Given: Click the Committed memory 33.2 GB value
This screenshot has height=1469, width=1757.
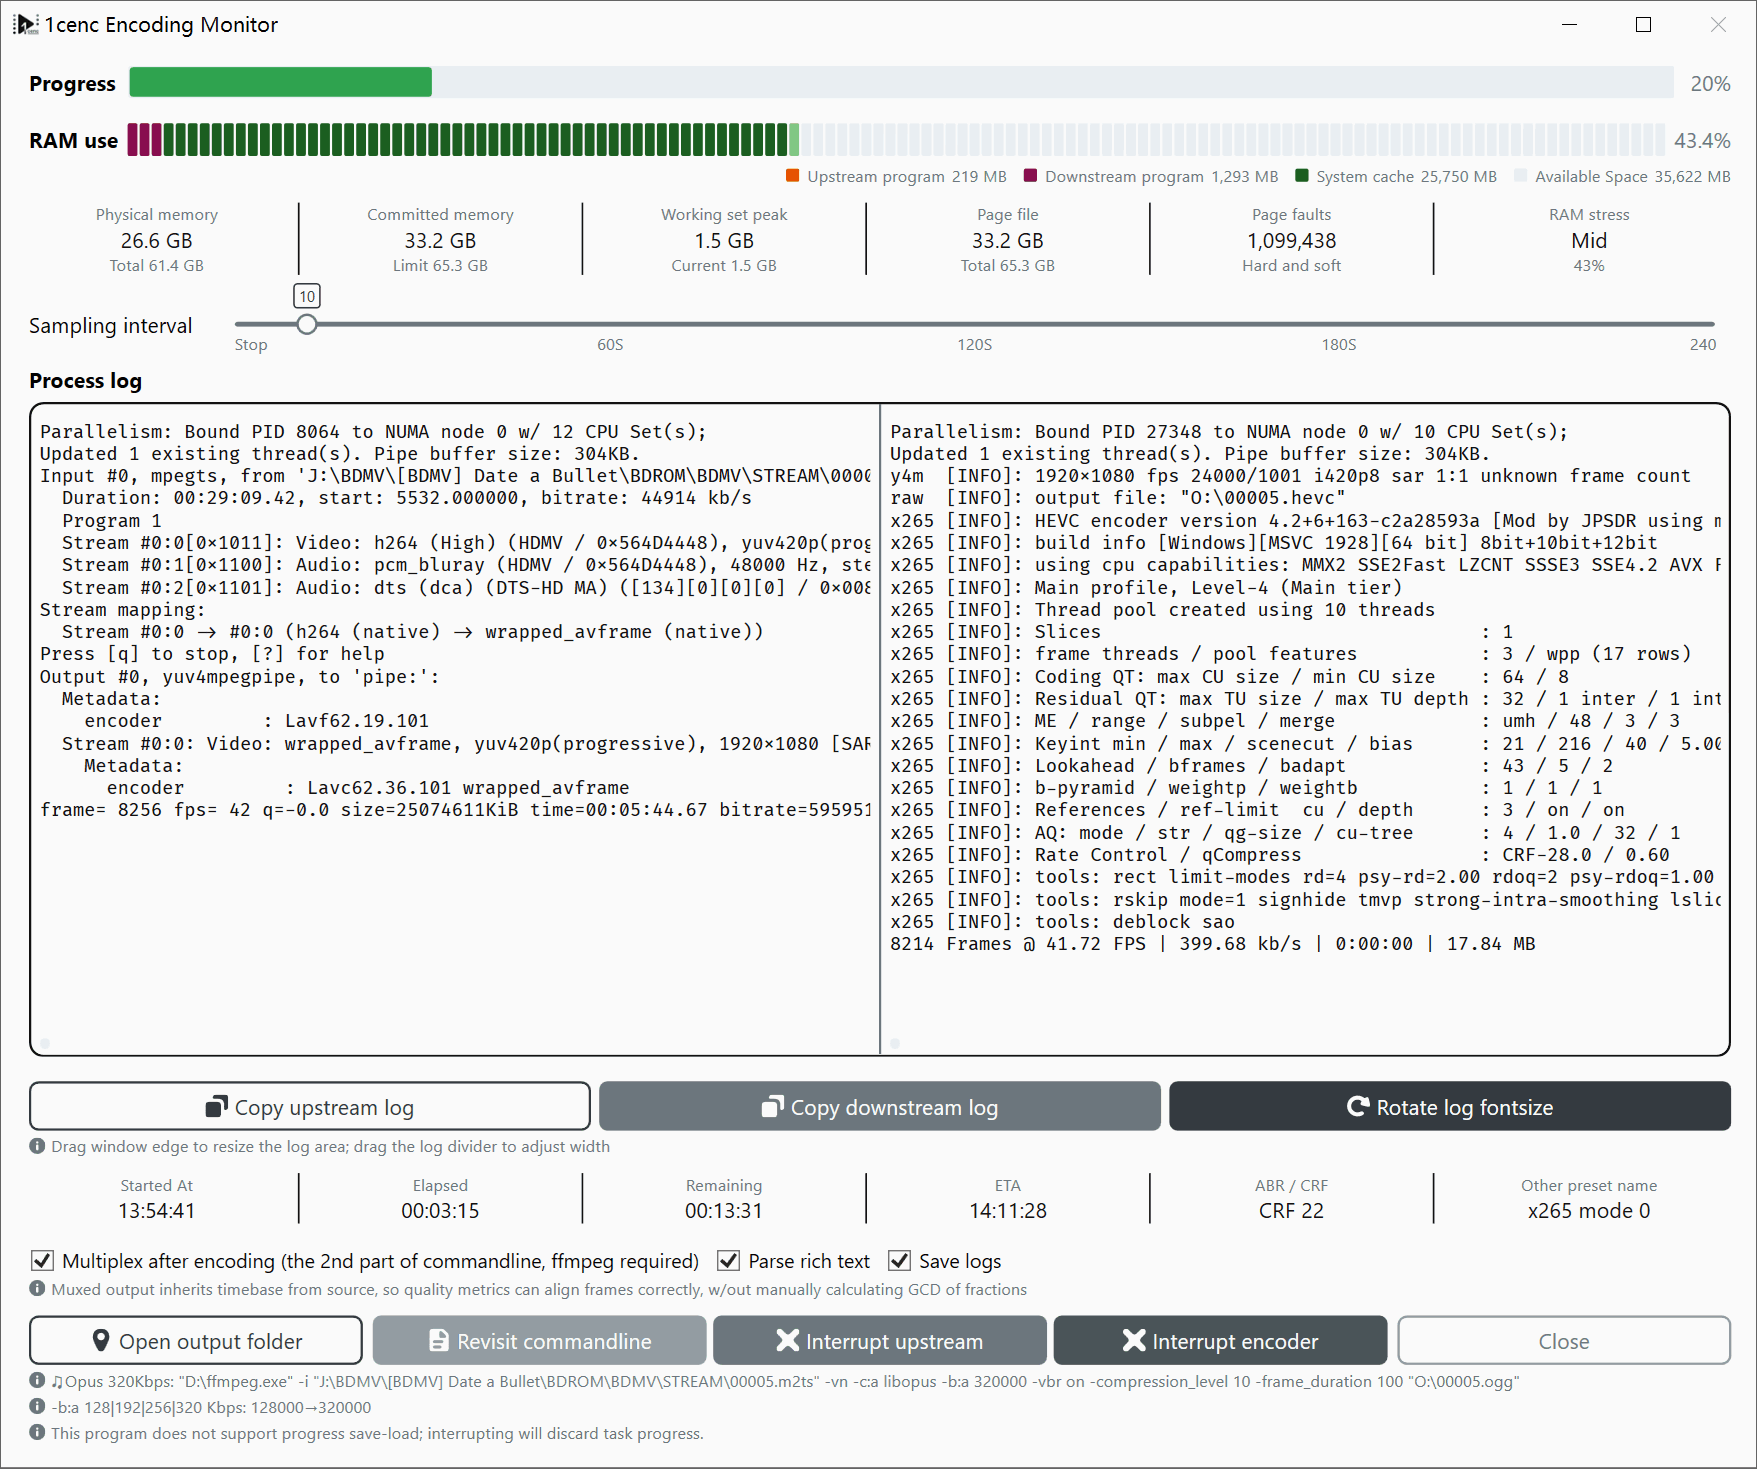Looking at the screenshot, I should coord(440,241).
